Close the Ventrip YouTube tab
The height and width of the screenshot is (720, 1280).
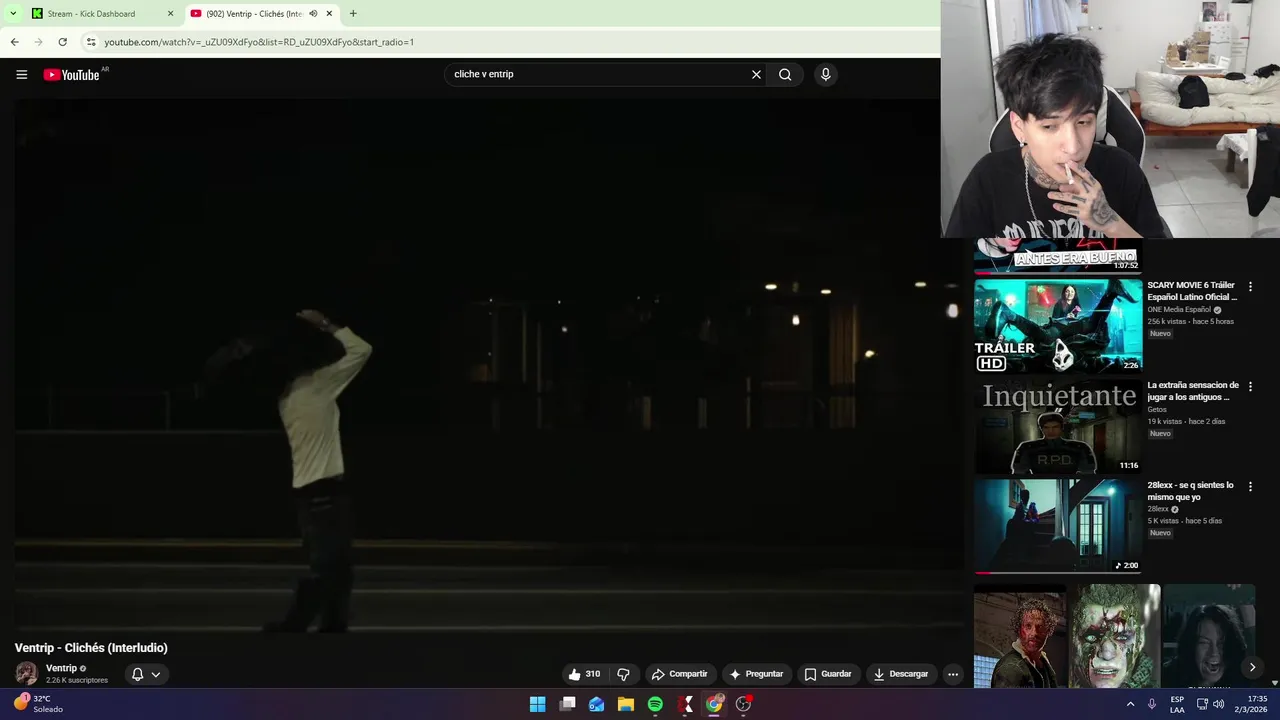click(329, 14)
